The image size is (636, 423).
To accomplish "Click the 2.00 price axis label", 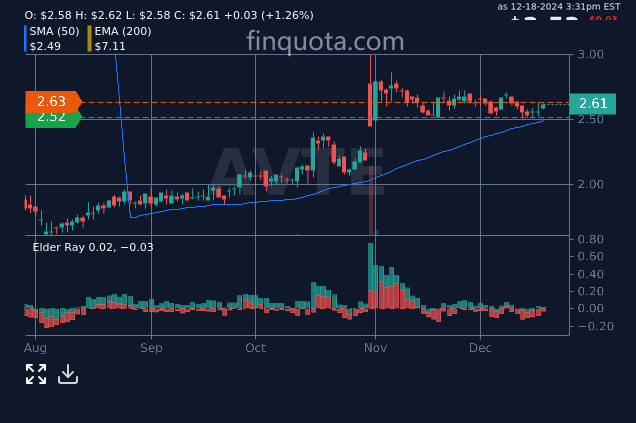I will (591, 185).
